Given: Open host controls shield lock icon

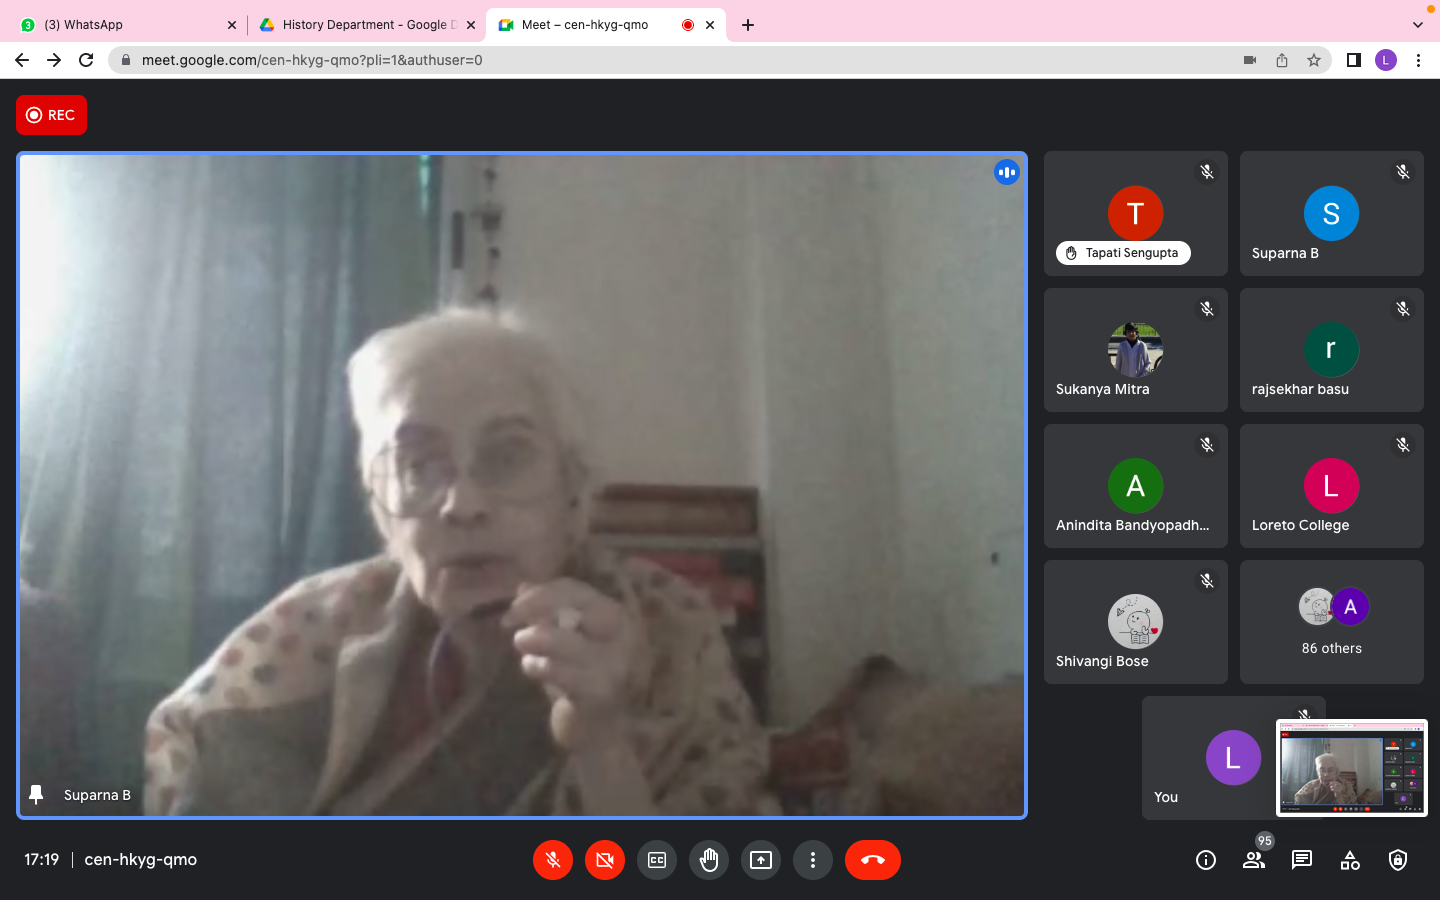Looking at the screenshot, I should (1398, 860).
